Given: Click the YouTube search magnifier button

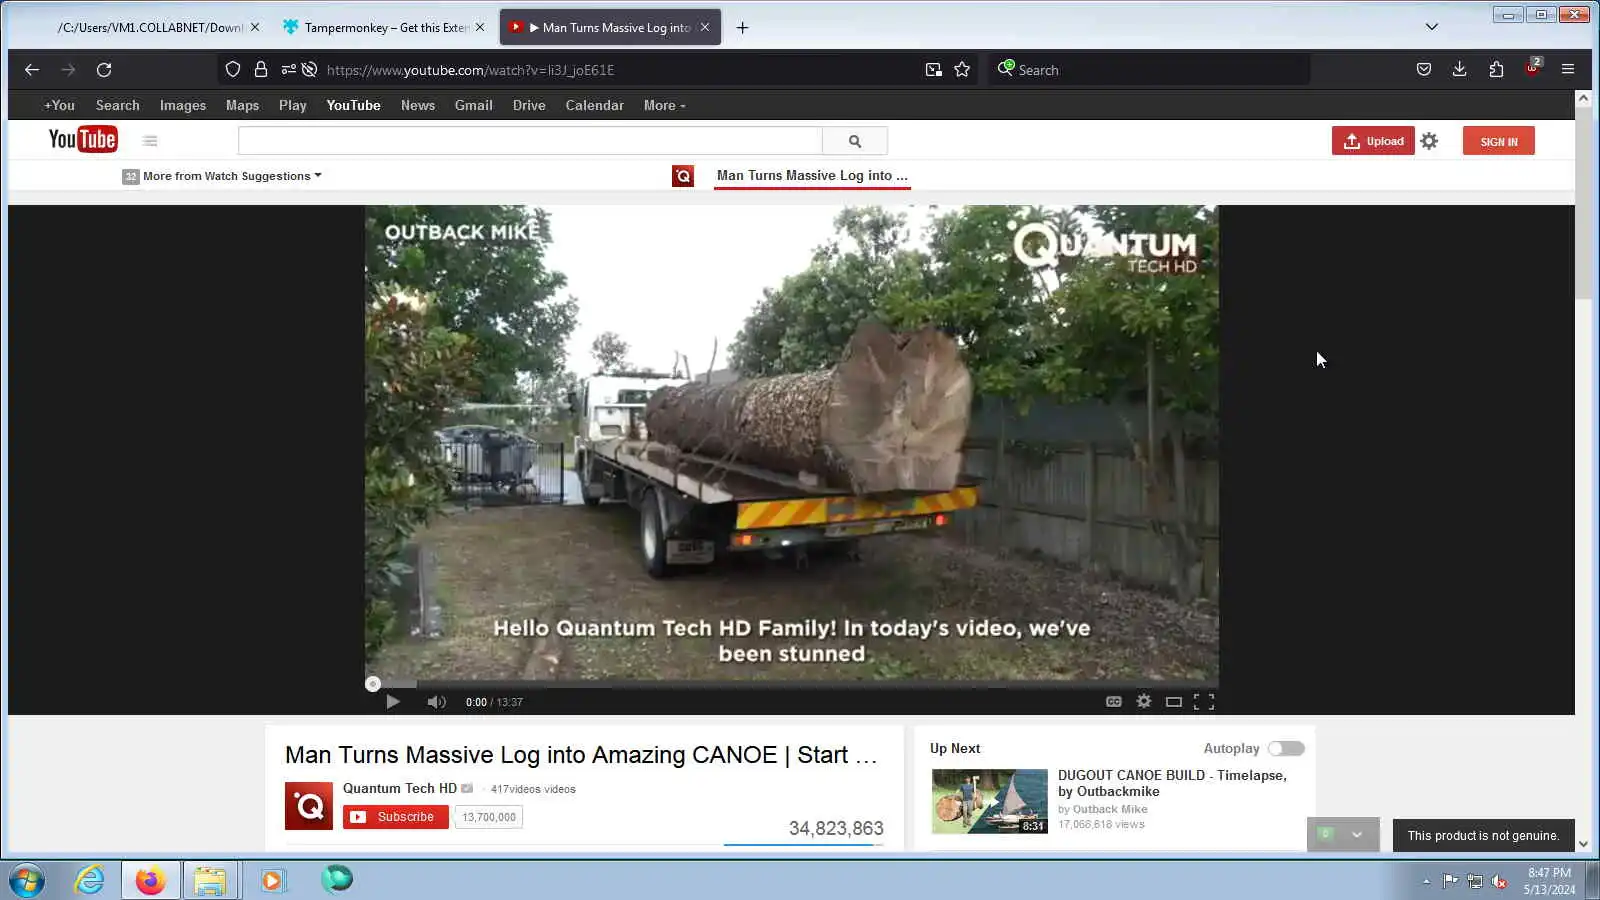Looking at the screenshot, I should point(855,141).
